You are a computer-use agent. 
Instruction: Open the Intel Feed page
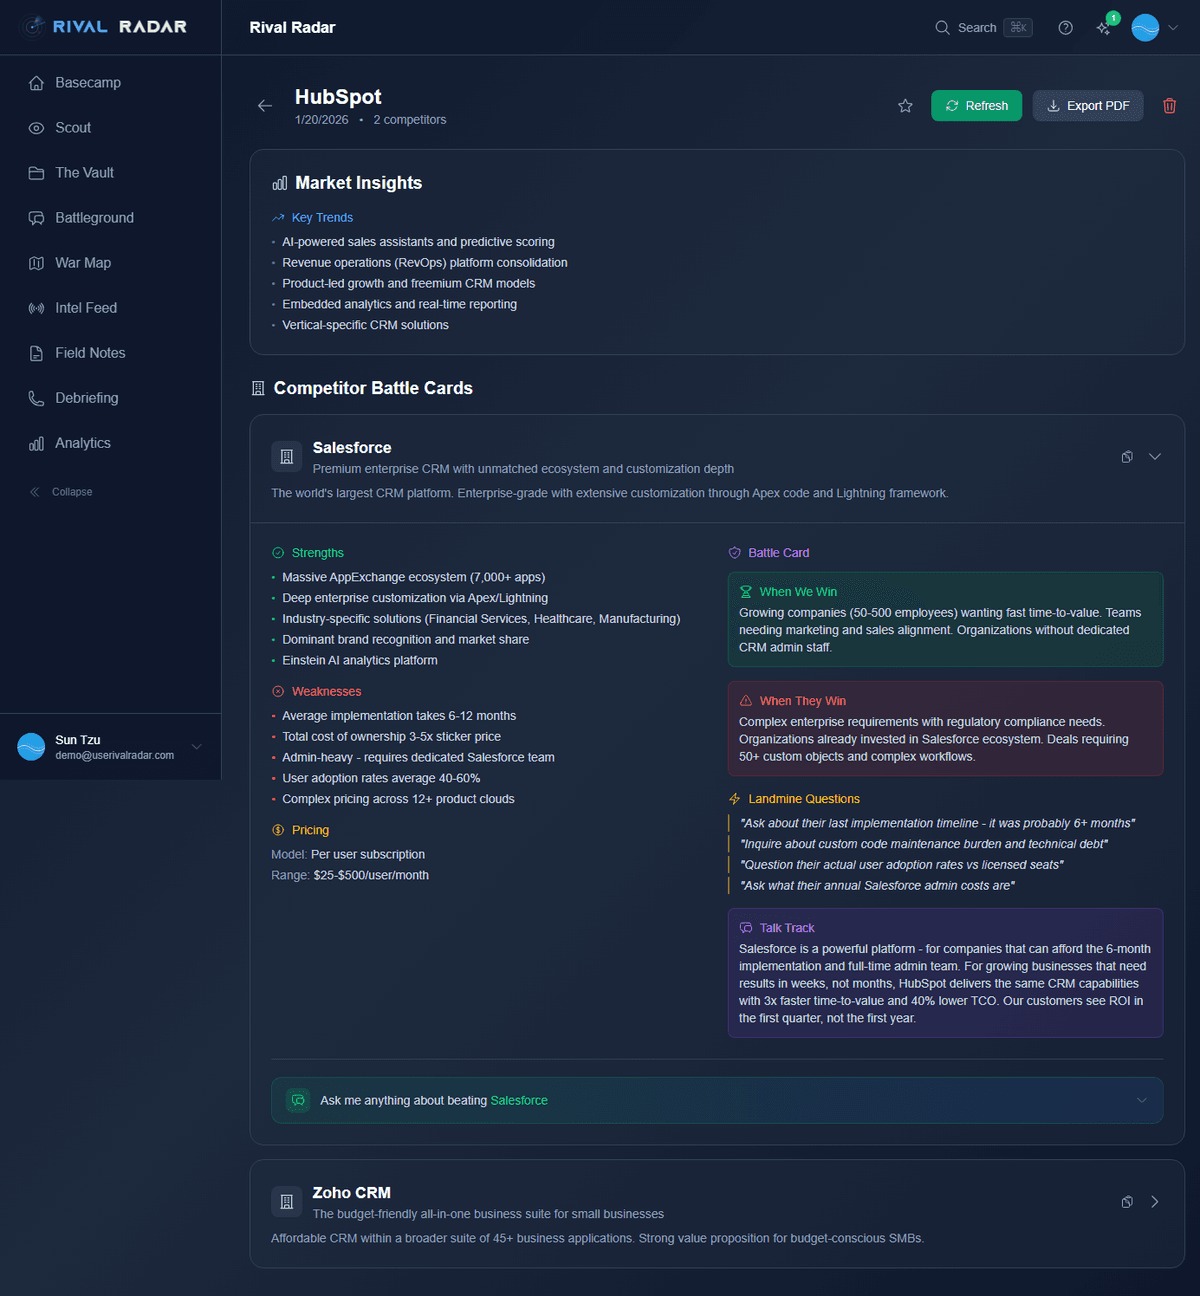tap(86, 308)
